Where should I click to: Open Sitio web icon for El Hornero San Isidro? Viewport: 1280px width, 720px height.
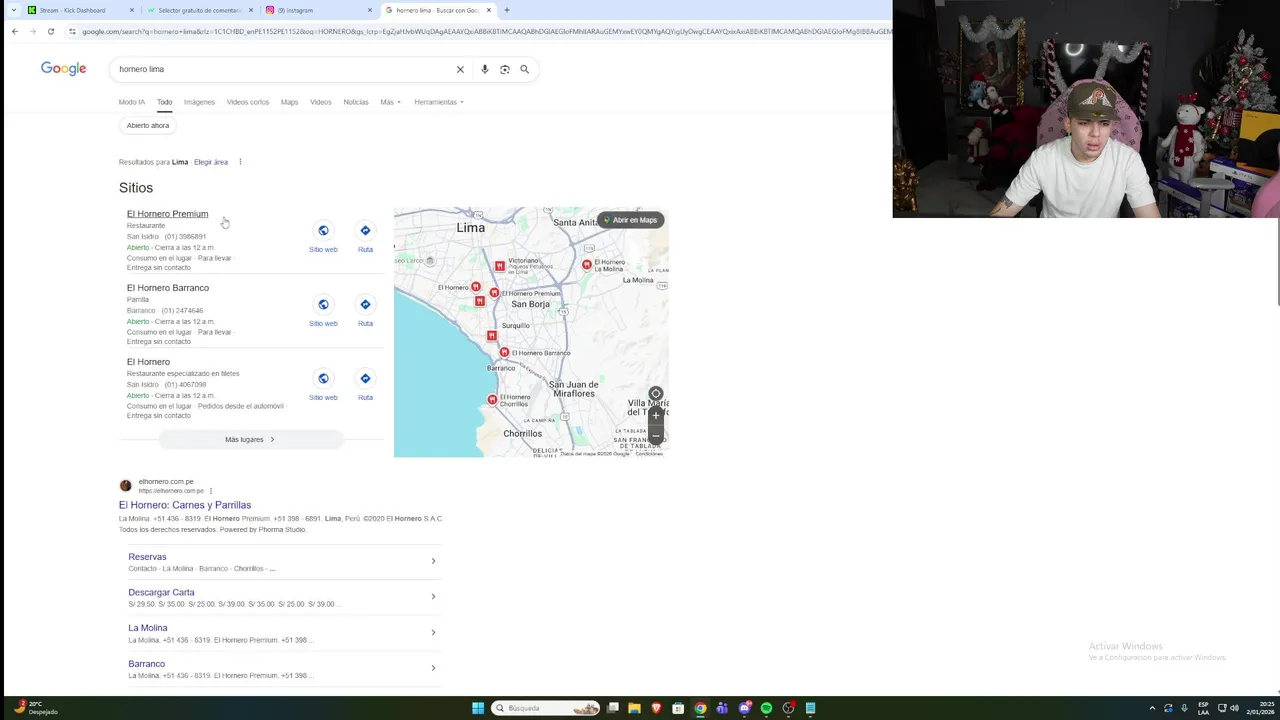[323, 379]
